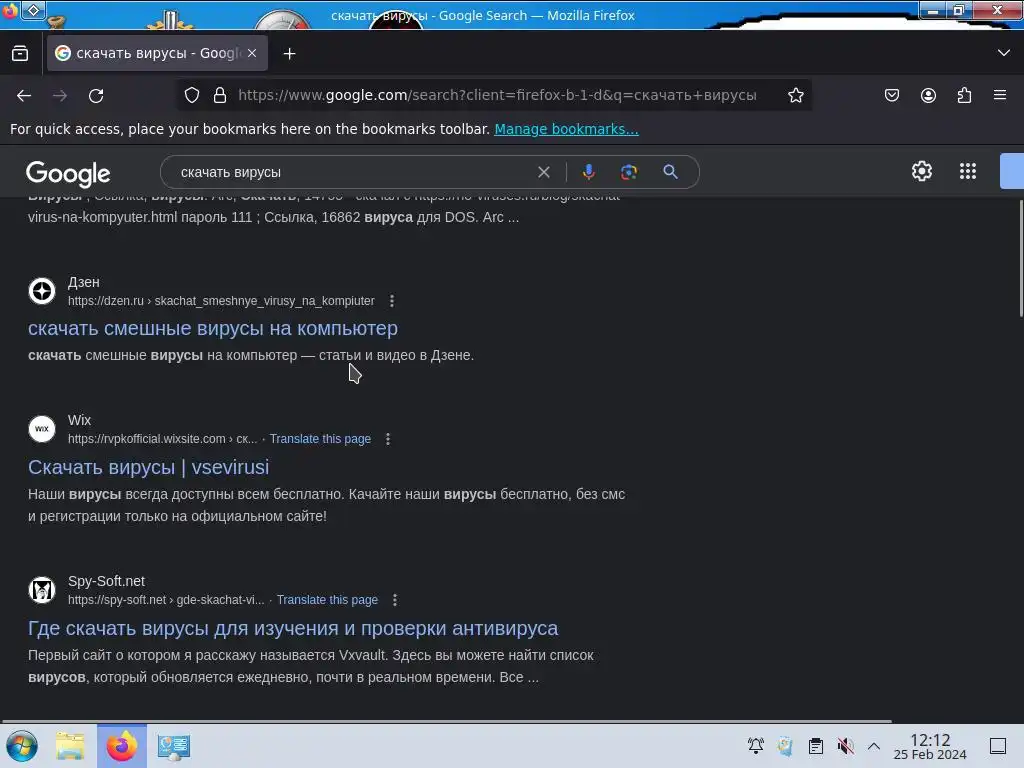
Task: Open the Firefox View icon
Action: coord(20,54)
